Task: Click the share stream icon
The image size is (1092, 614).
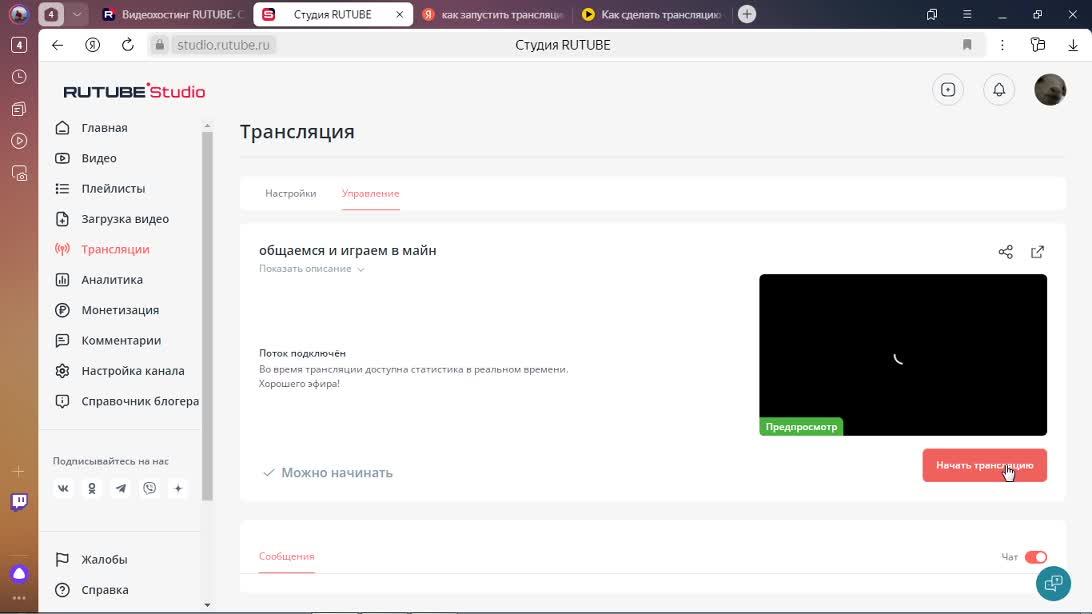Action: pos(1006,252)
